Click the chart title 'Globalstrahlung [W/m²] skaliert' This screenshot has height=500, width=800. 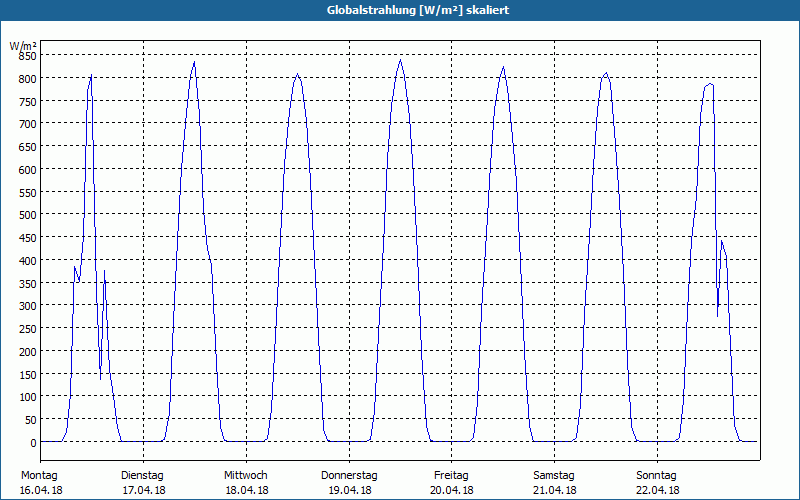coord(418,10)
